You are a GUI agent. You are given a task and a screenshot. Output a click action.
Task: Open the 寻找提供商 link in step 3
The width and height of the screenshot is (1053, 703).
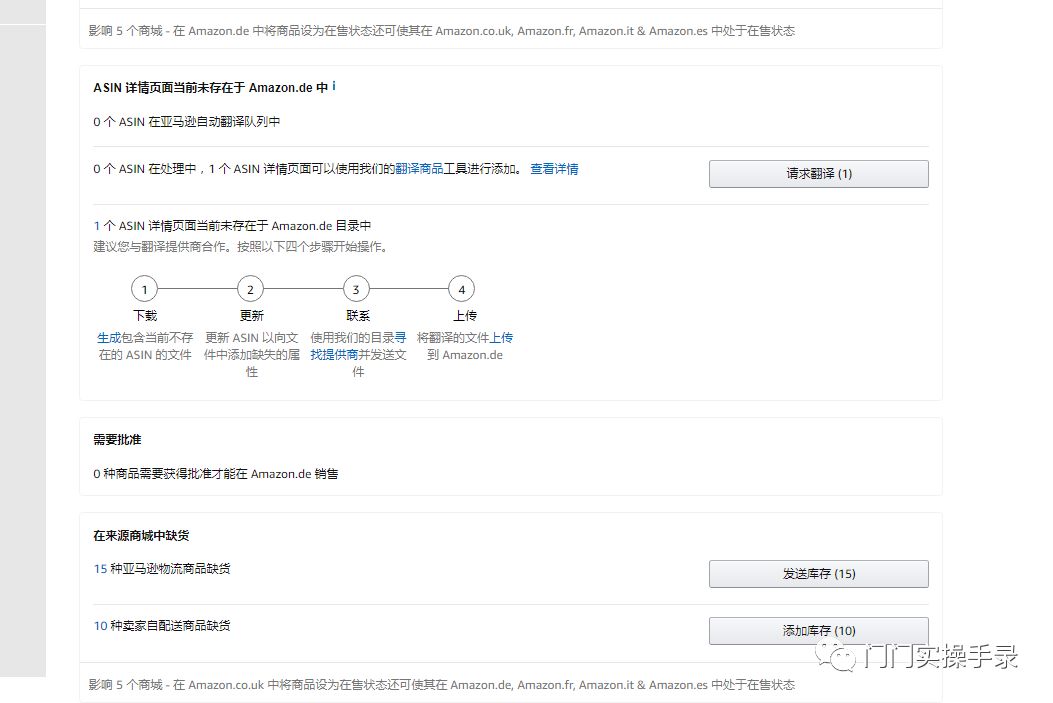pos(358,346)
